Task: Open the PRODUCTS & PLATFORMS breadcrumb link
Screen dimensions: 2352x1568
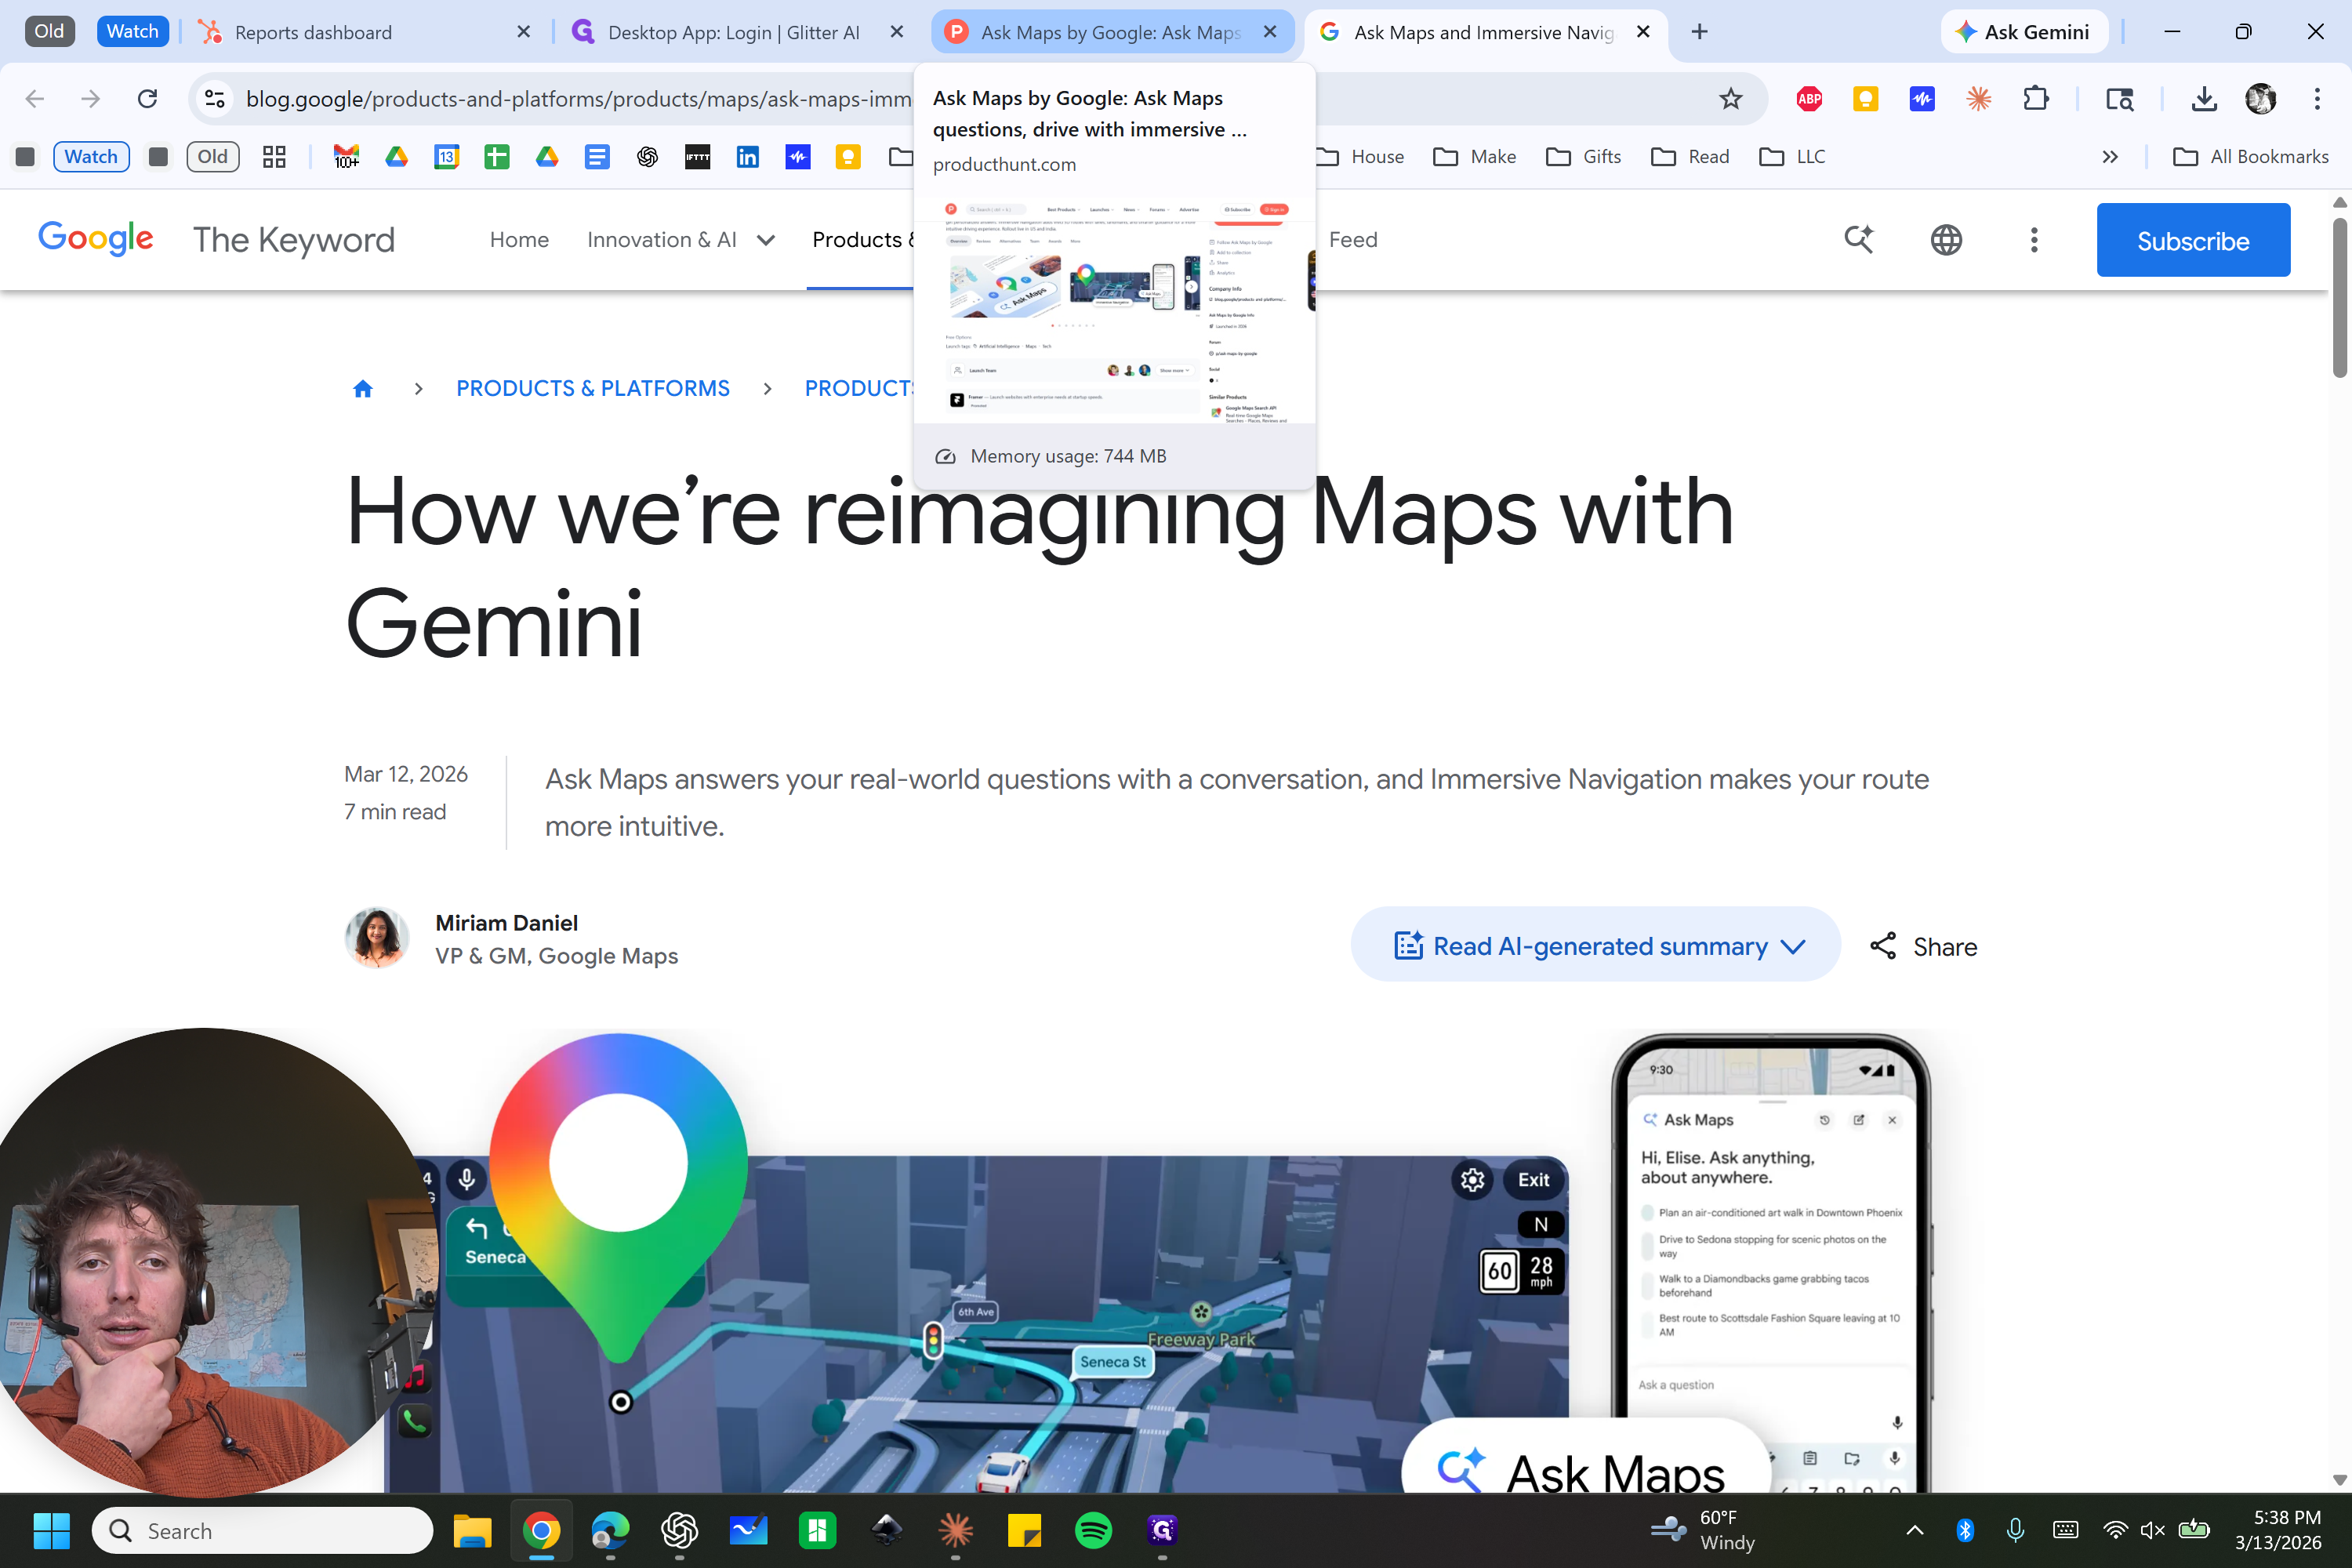Action: pyautogui.click(x=592, y=388)
